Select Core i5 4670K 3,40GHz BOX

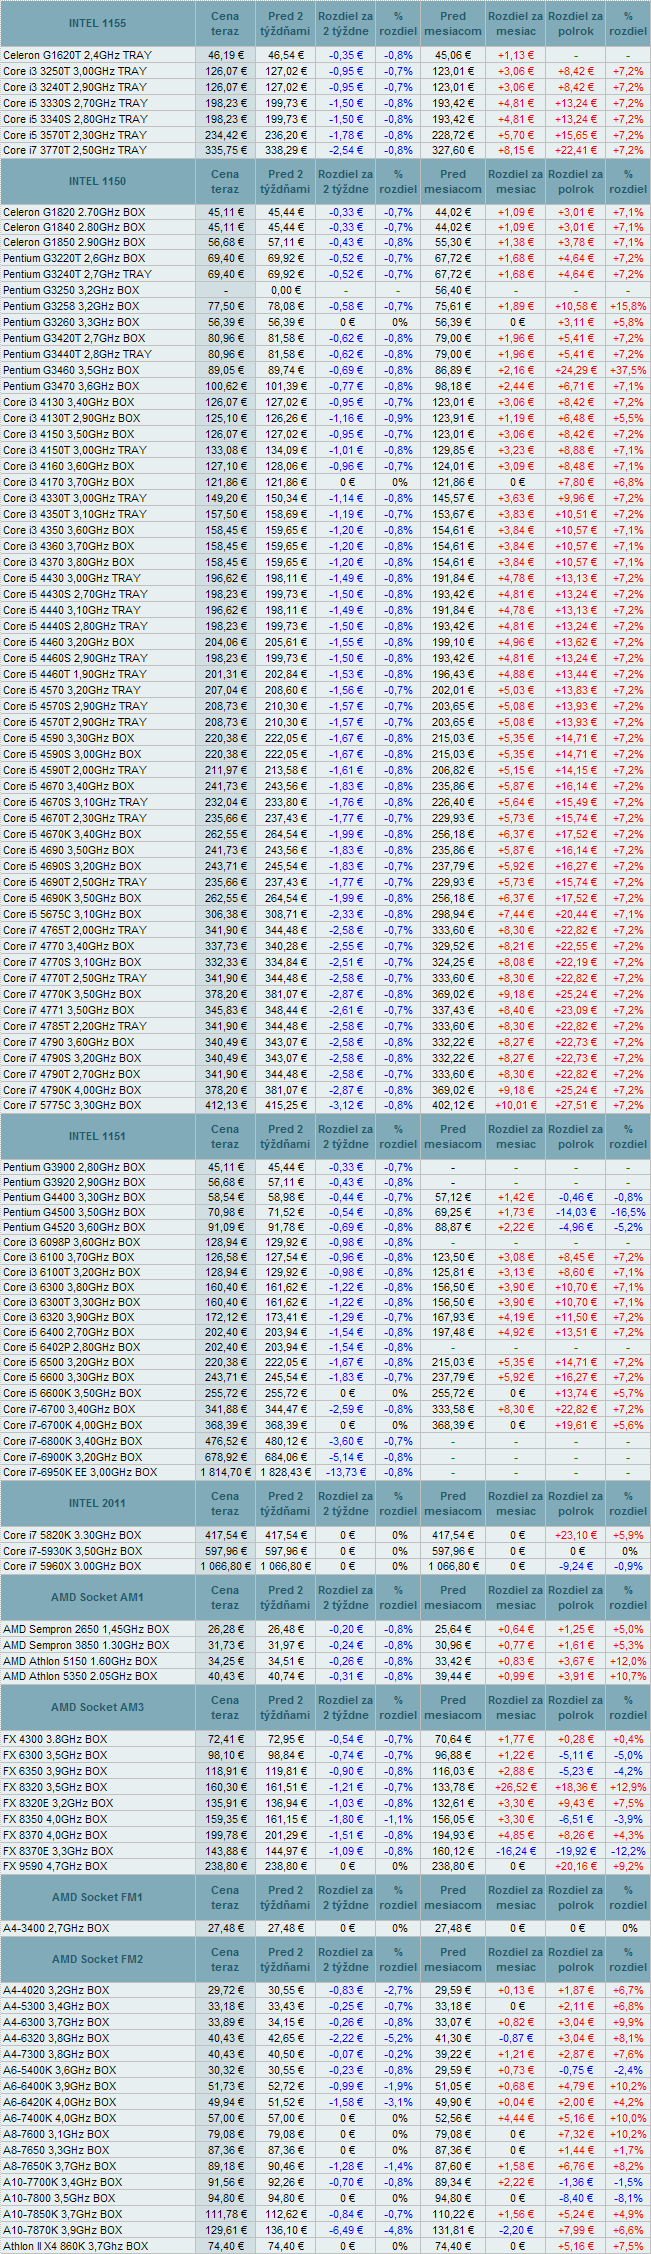click(72, 834)
